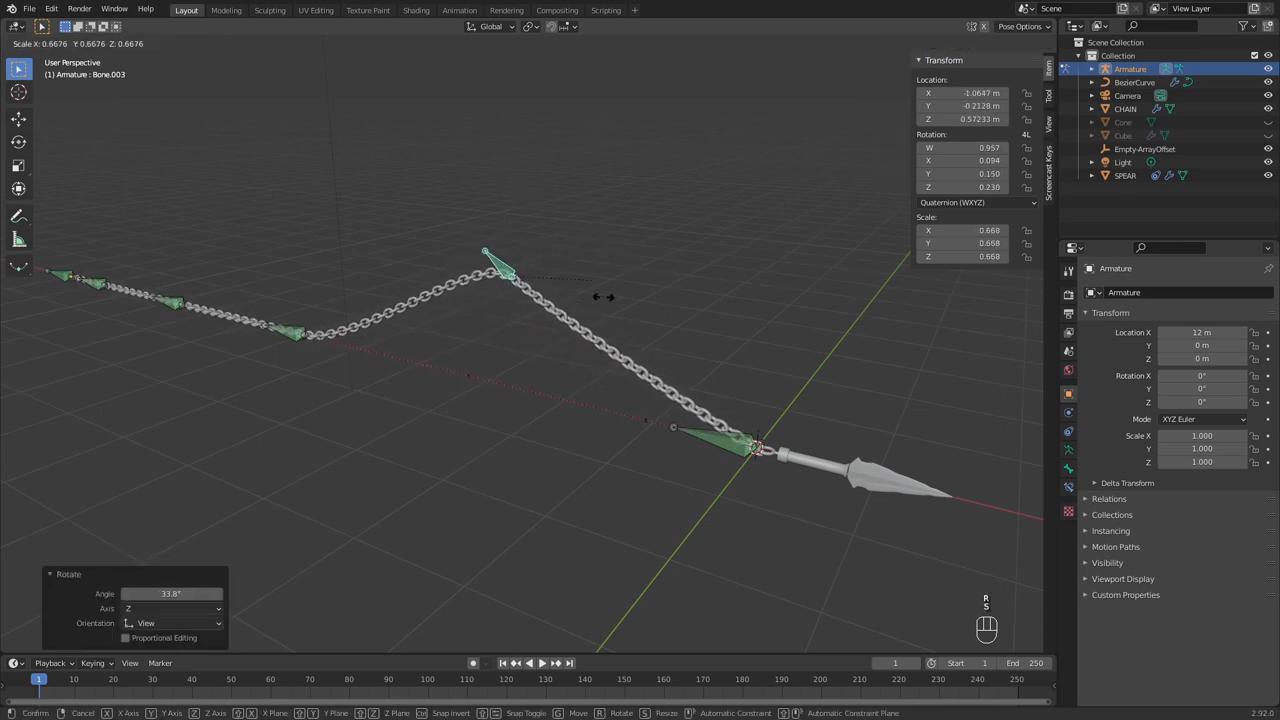Expand the SPEAR tree item
1280x720 pixels.
click(x=1092, y=176)
